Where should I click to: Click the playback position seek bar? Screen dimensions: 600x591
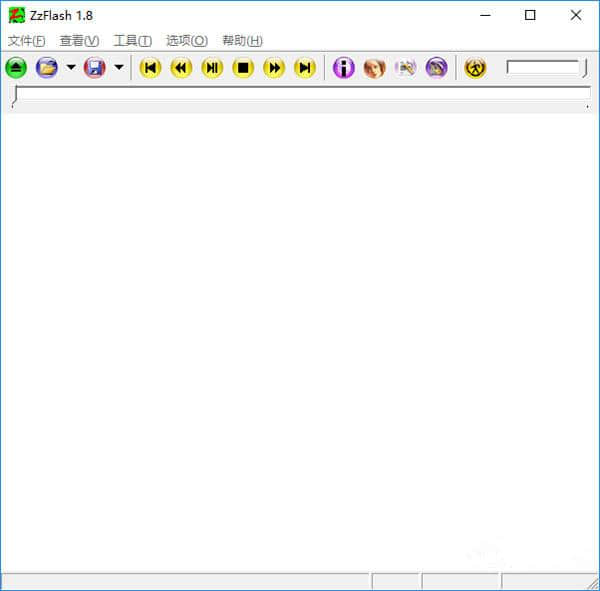click(x=302, y=96)
